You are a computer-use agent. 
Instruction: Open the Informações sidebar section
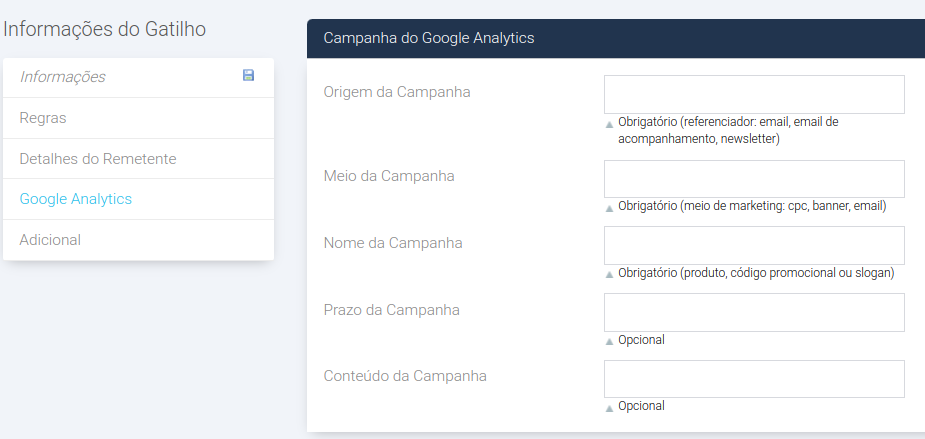tap(62, 77)
